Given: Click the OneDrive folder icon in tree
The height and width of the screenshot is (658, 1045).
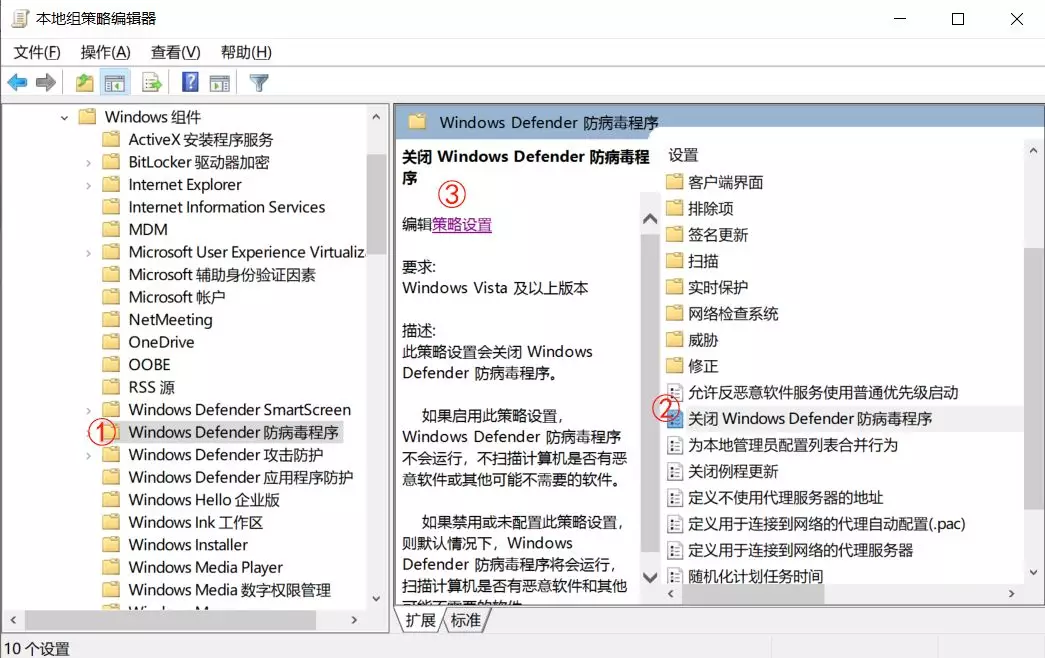Looking at the screenshot, I should [111, 341].
